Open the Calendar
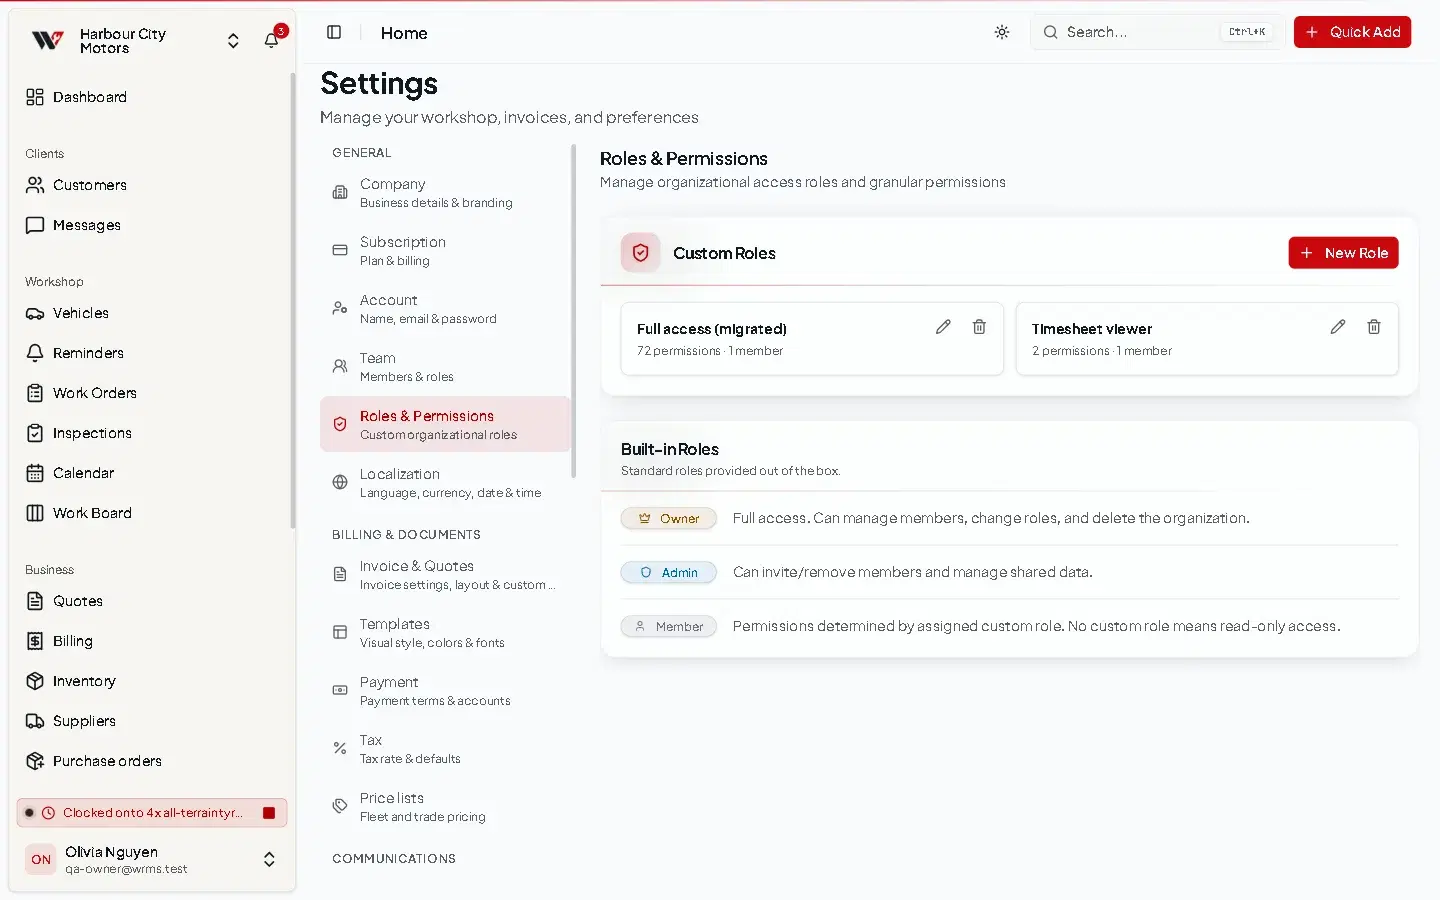The height and width of the screenshot is (900, 1440). [x=150, y=473]
